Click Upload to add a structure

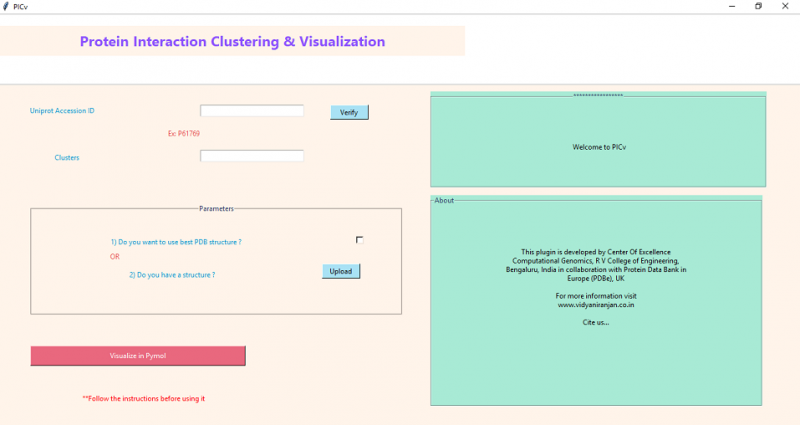pyautogui.click(x=341, y=271)
